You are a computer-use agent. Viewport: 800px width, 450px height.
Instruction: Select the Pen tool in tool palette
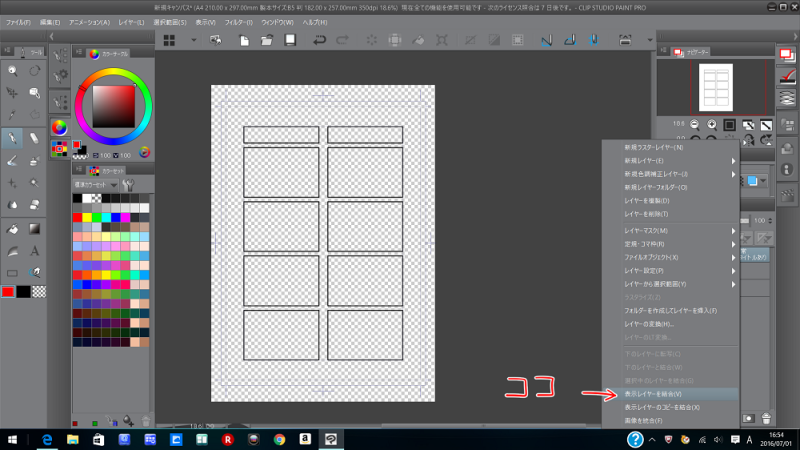click(12, 138)
